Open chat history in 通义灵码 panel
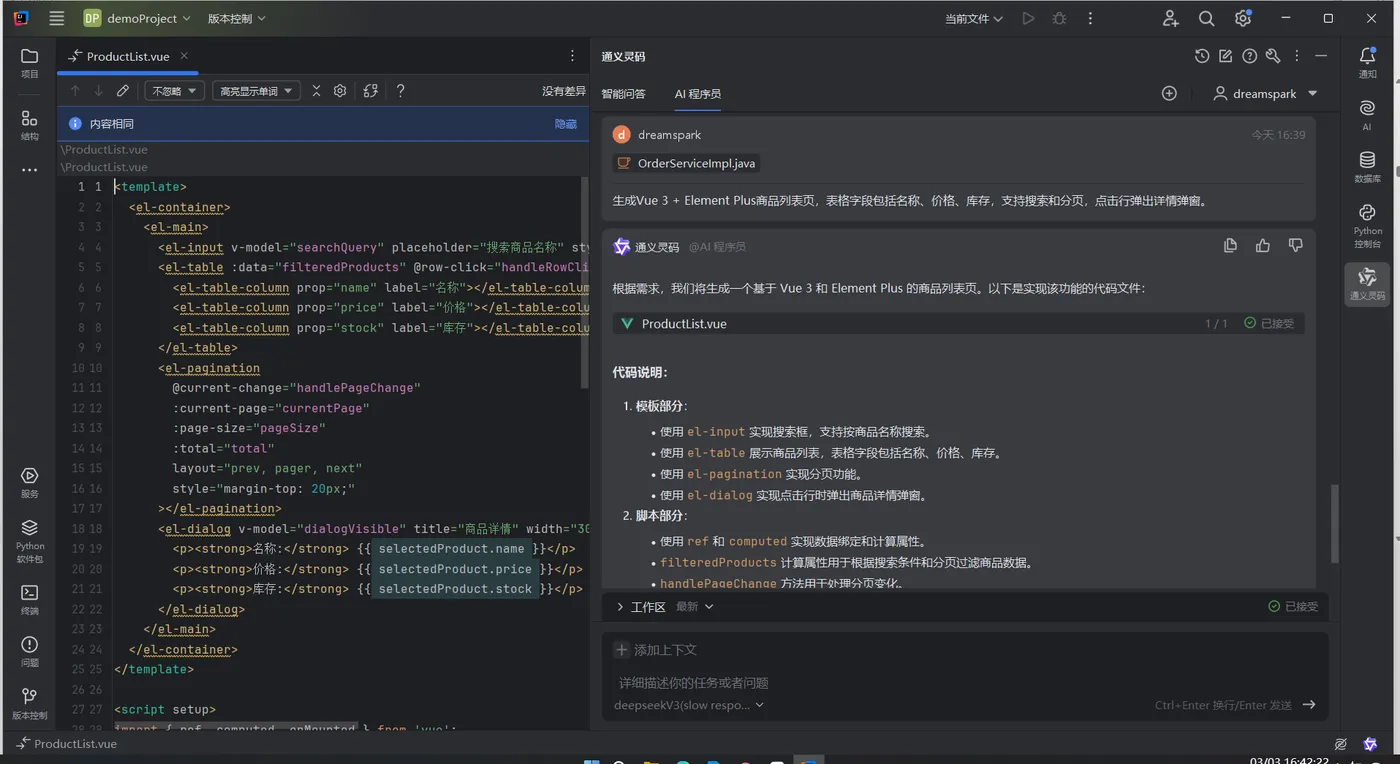Screen dimensions: 1400x764 pos(1202,56)
